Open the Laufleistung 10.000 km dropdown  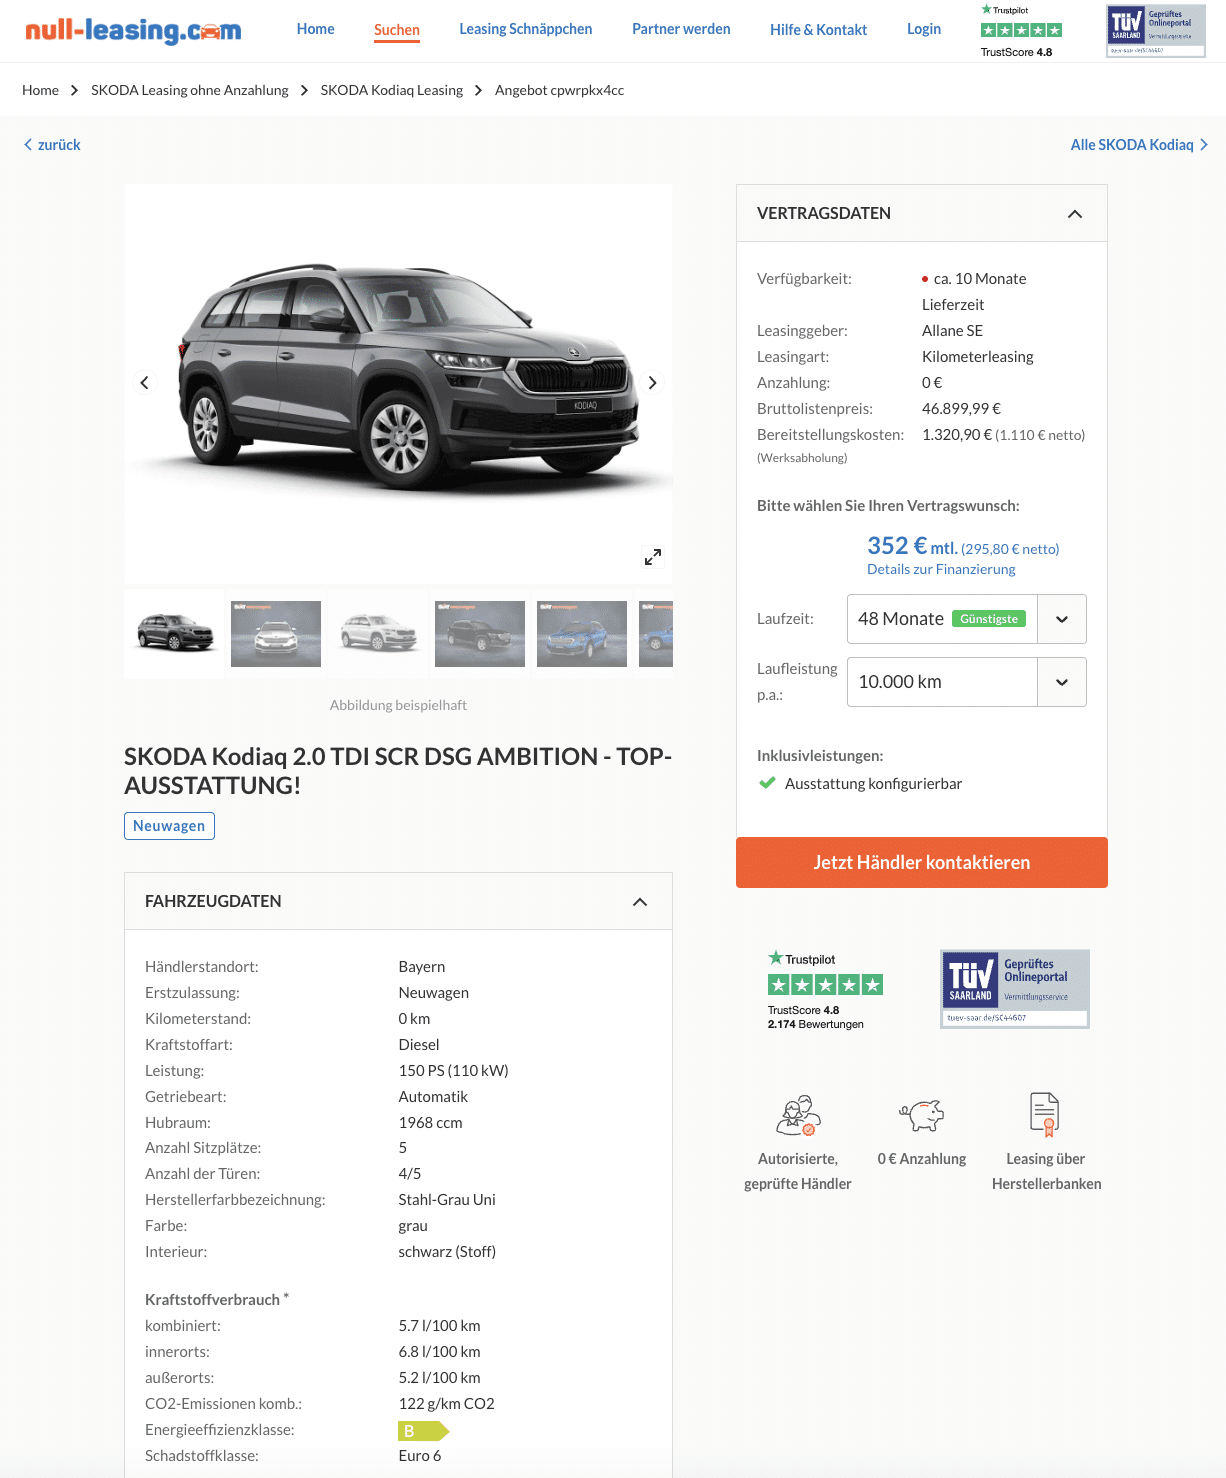click(x=967, y=682)
